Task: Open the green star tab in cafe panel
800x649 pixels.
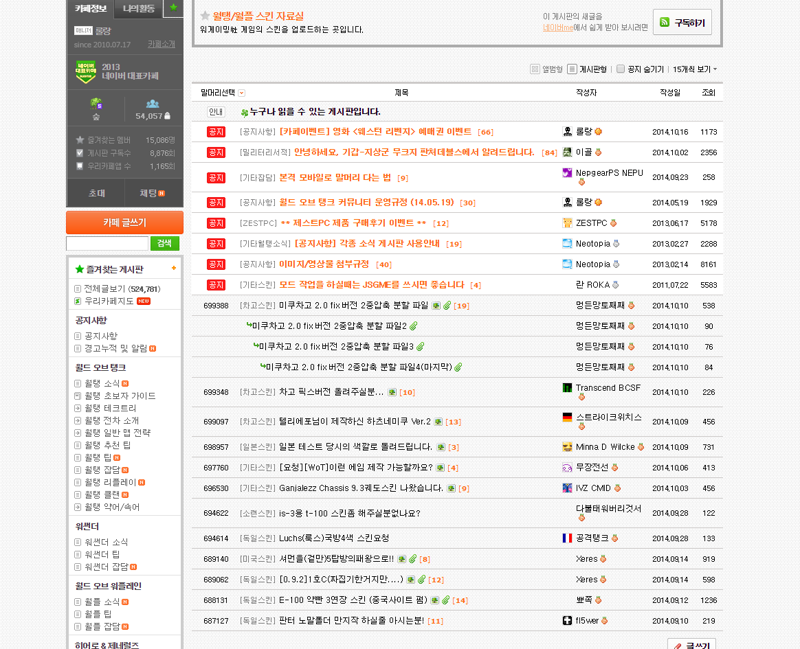Action: [173, 8]
